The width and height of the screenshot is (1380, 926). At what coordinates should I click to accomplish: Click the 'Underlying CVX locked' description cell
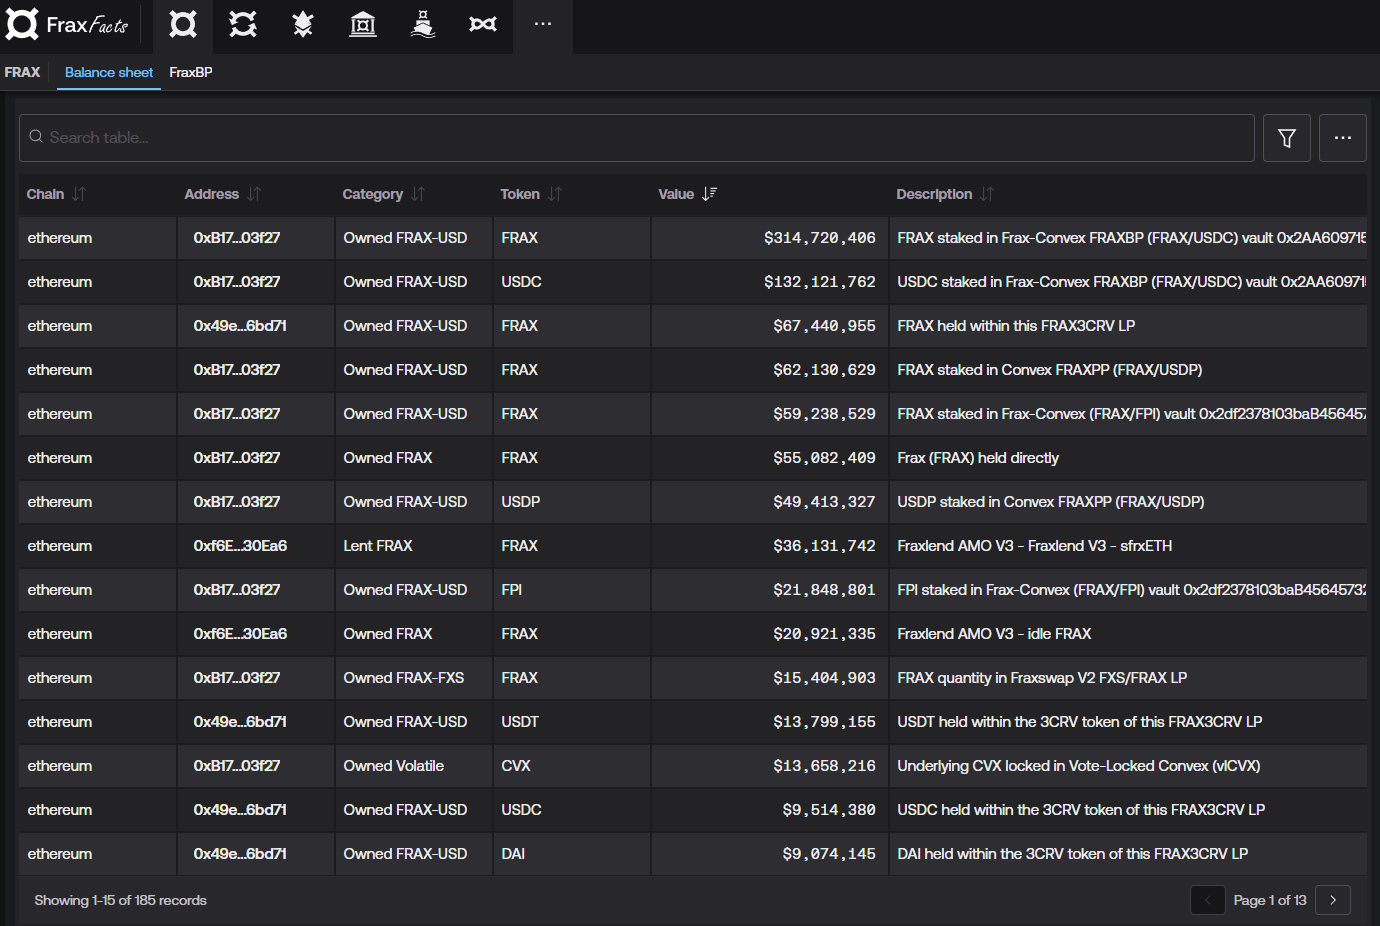click(x=1128, y=766)
